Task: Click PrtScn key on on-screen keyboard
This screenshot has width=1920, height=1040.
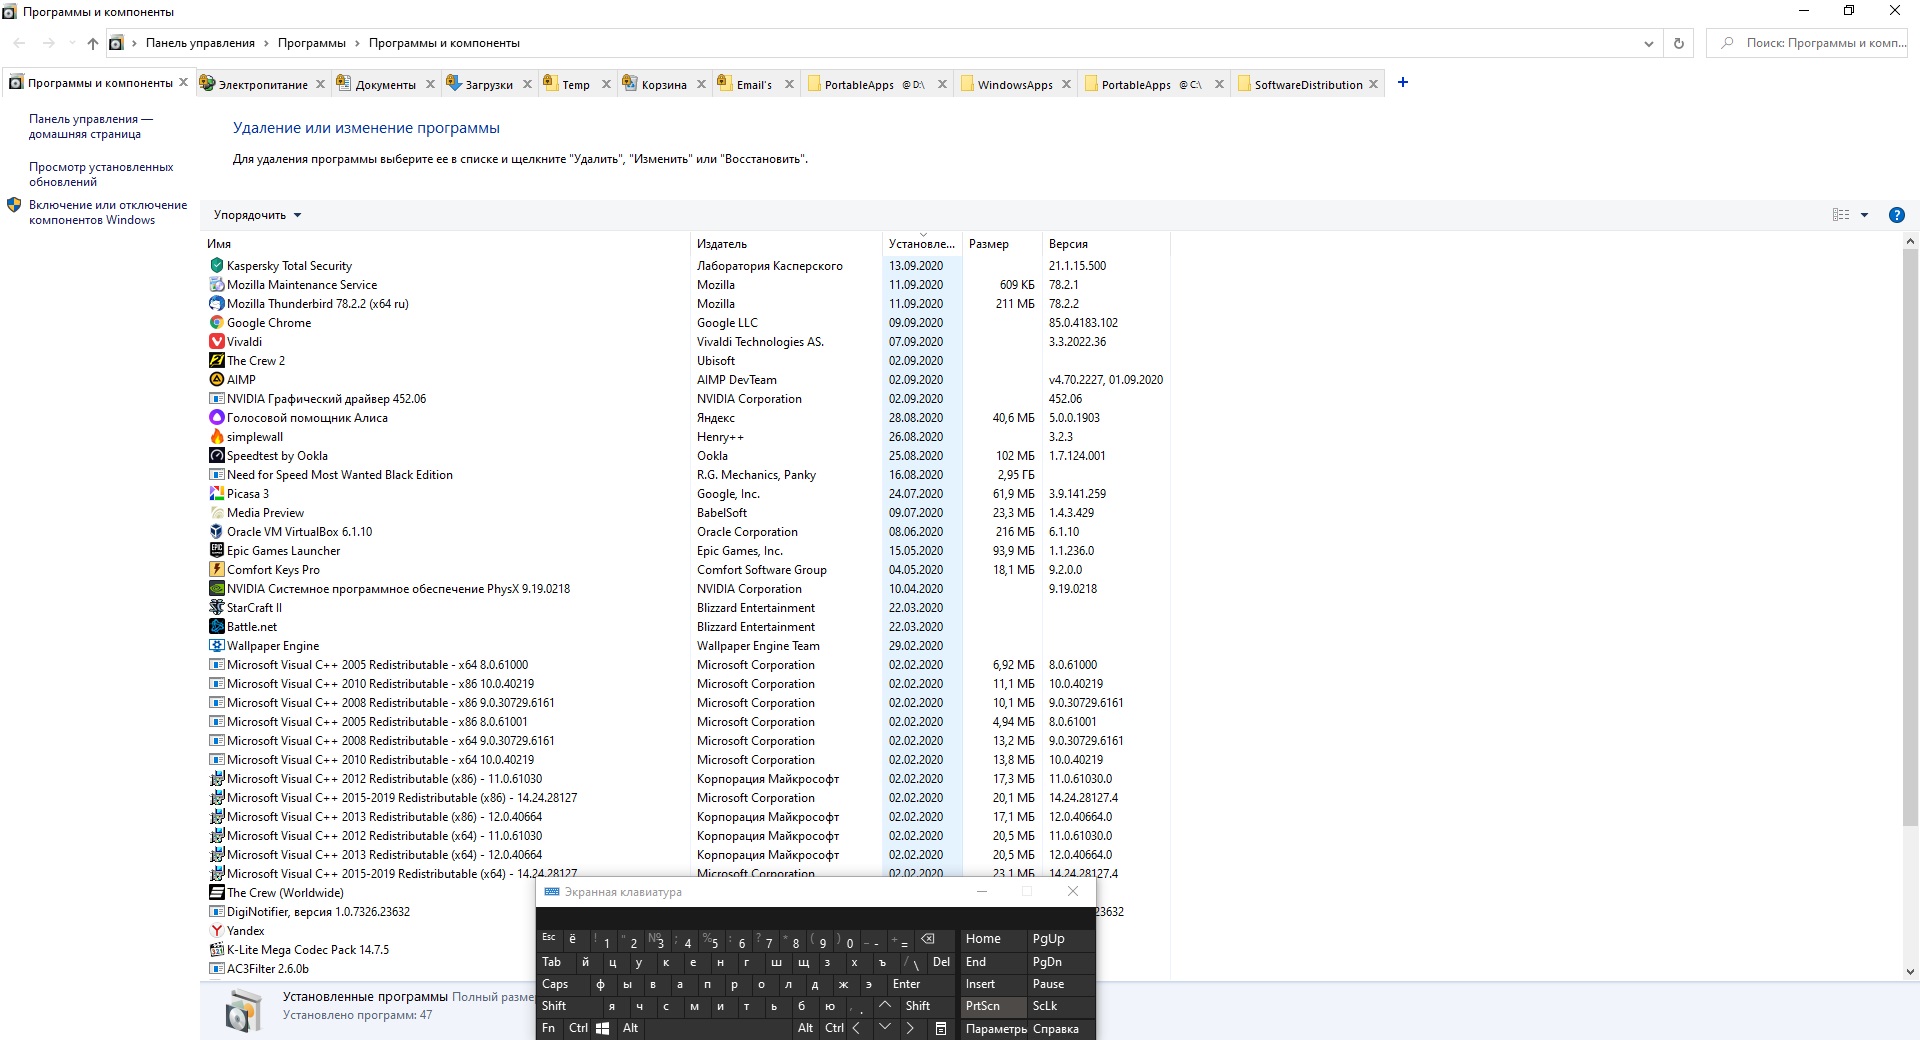Action: click(994, 1006)
